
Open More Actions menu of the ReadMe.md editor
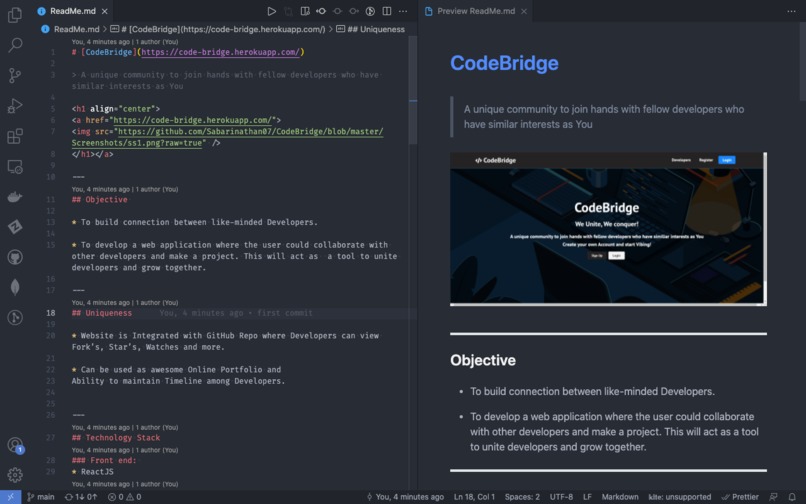click(403, 11)
